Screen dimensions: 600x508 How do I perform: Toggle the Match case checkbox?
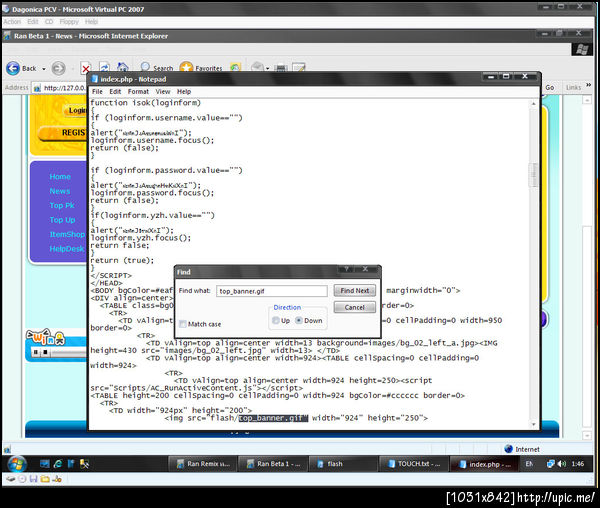[x=183, y=324]
